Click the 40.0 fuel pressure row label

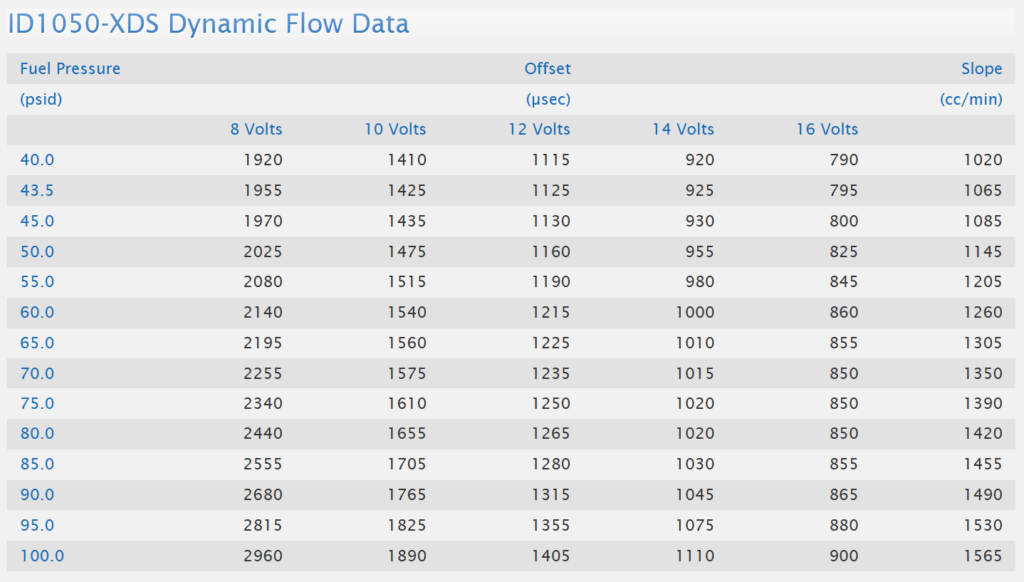[x=37, y=160]
